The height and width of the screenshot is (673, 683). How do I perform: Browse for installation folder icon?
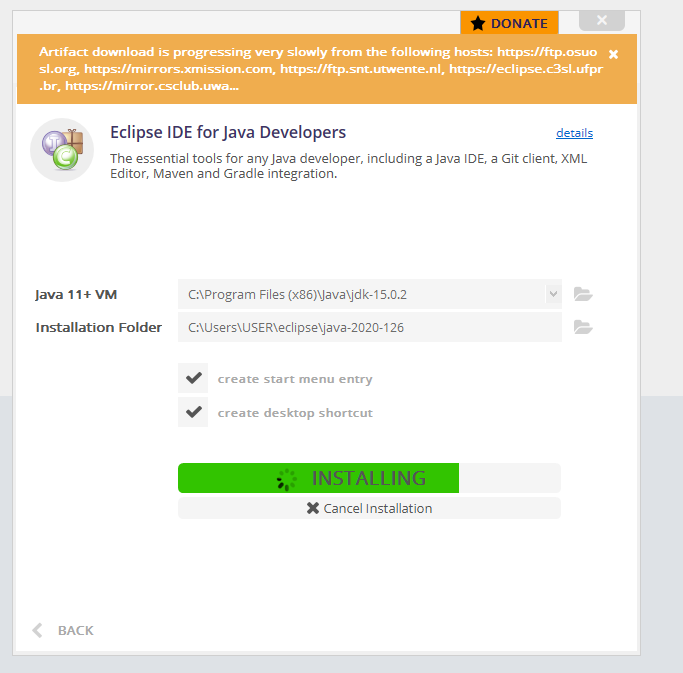click(x=583, y=327)
